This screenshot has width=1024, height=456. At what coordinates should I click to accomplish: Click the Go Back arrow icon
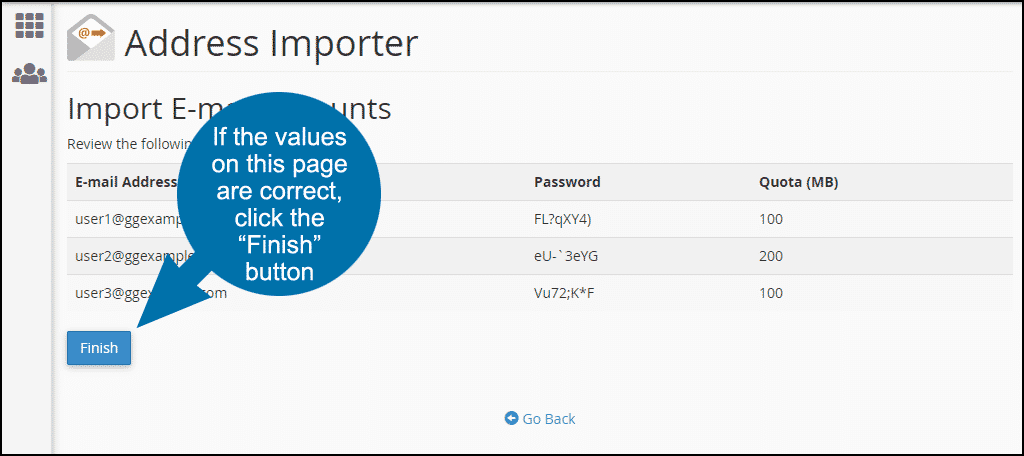click(x=511, y=418)
